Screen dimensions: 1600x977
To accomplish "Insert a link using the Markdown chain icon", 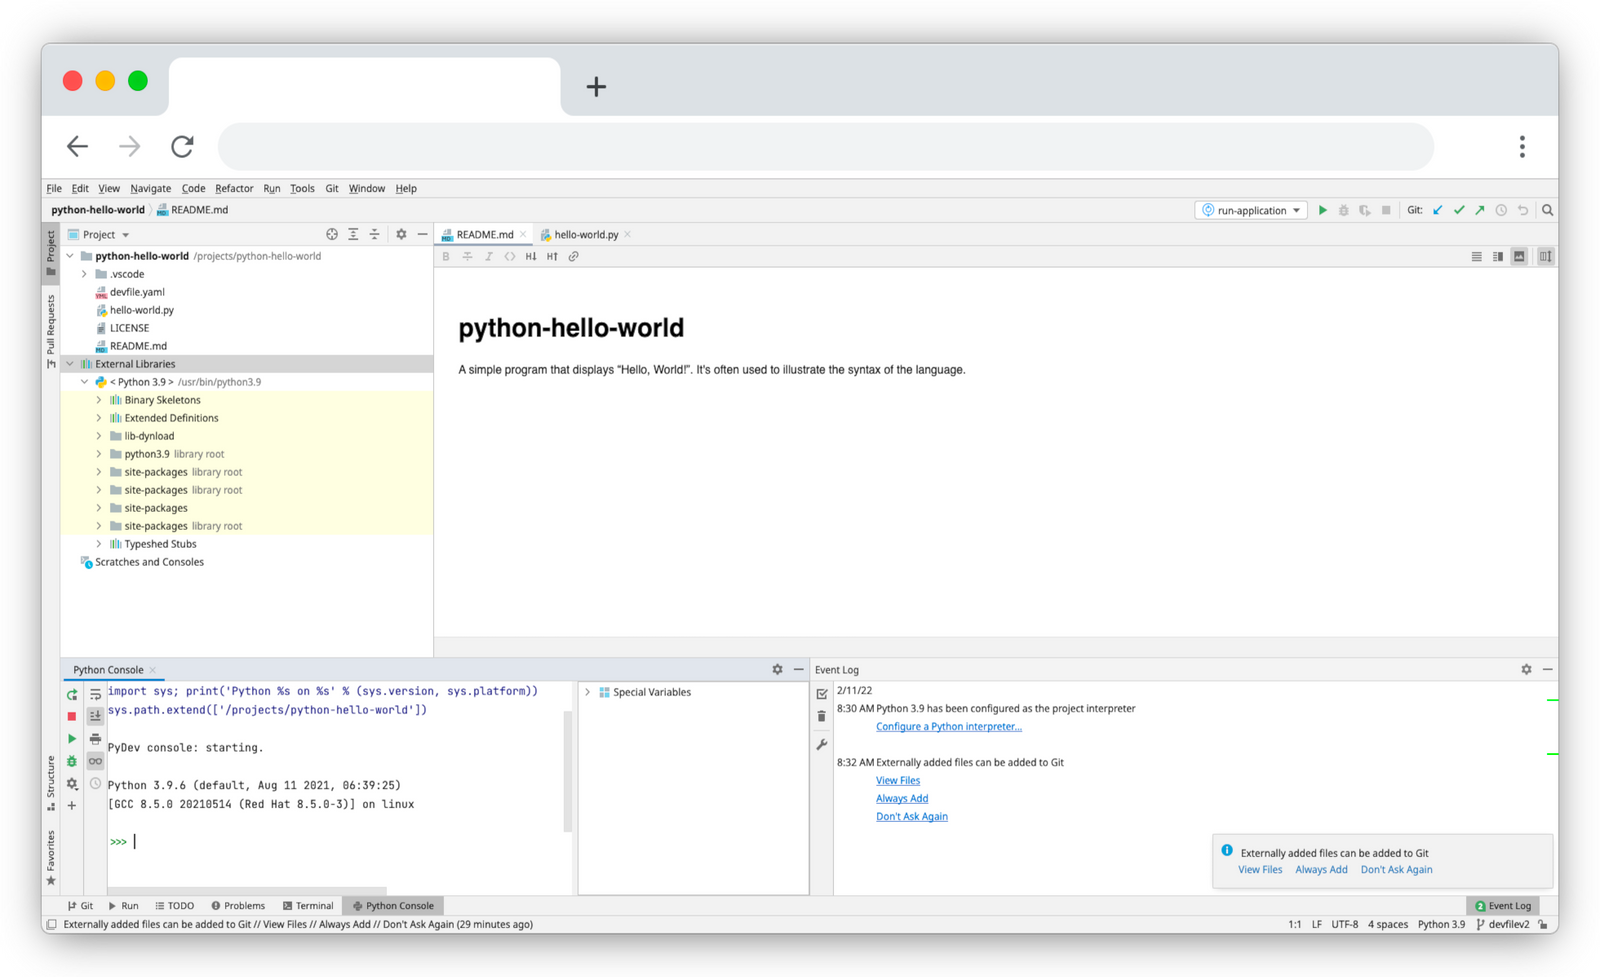I will tap(573, 256).
